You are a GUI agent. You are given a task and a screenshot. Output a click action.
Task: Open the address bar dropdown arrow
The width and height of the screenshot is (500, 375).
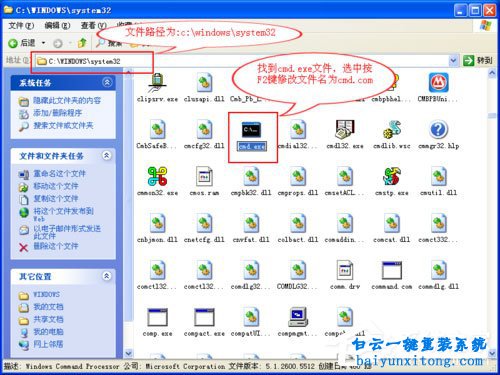[453, 60]
